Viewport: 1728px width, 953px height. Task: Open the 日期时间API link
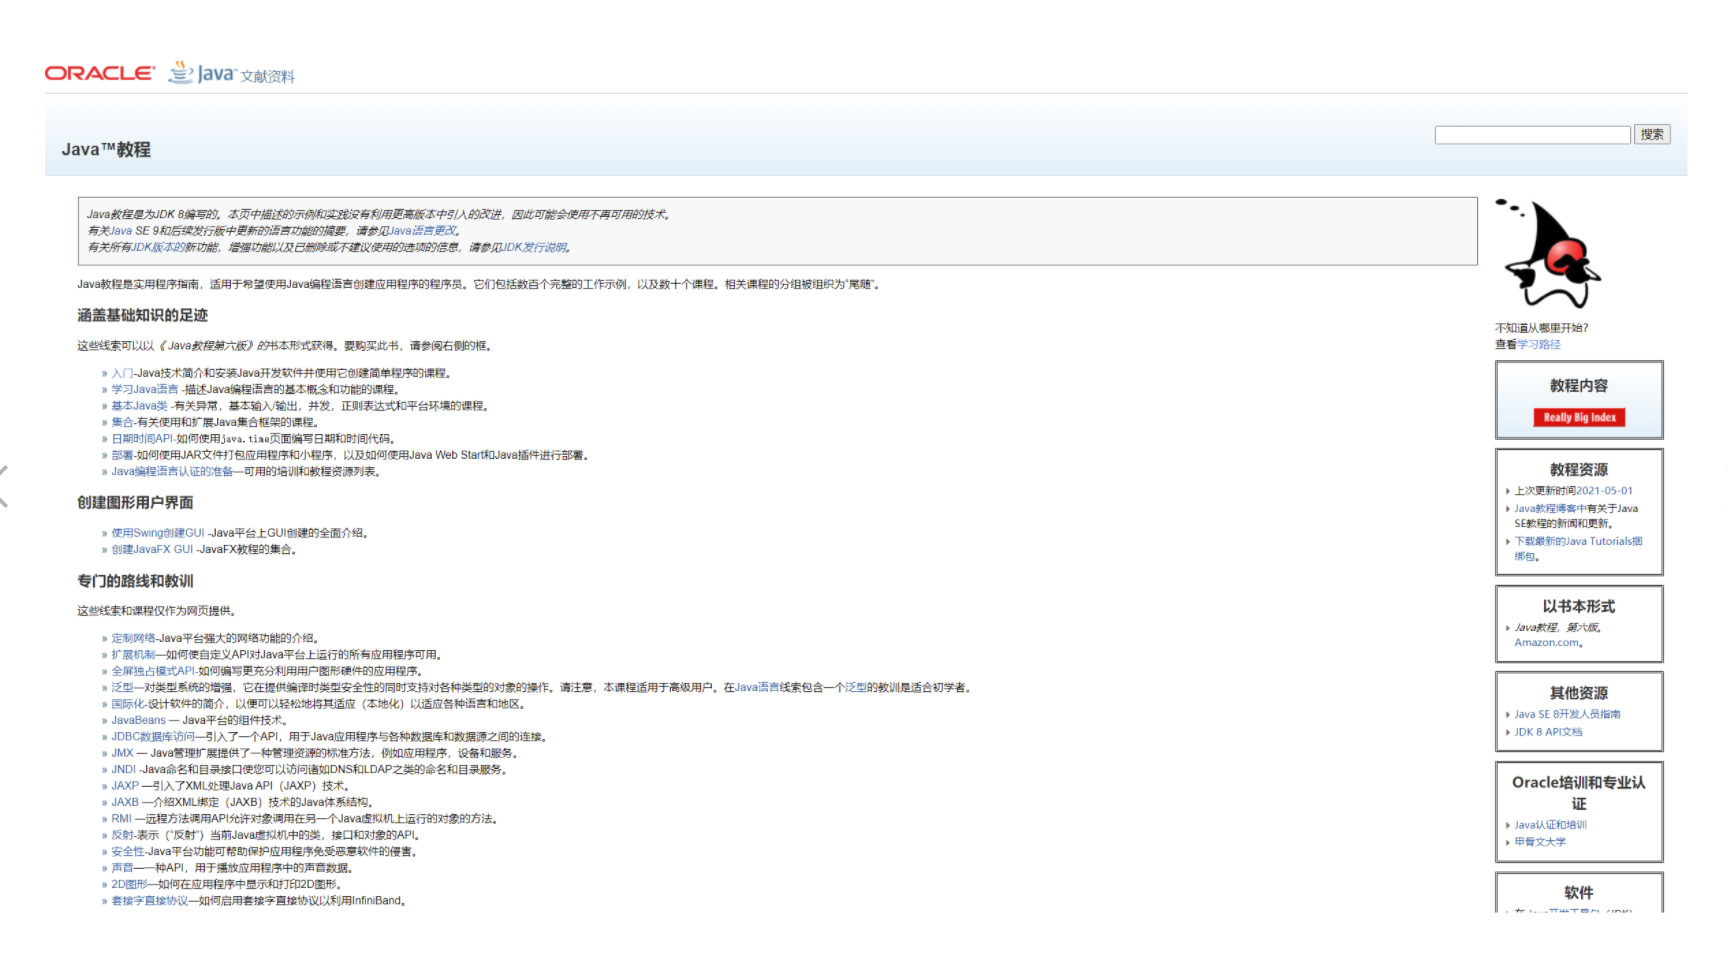[x=142, y=439]
